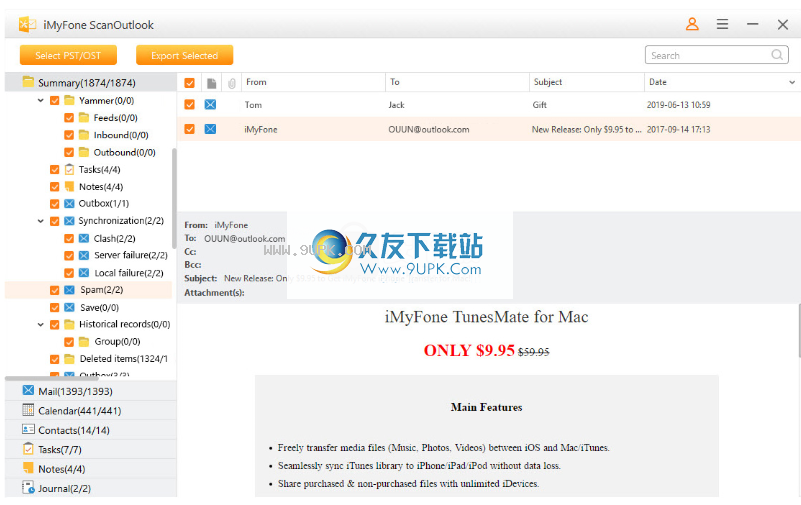Viewport: 801px width, 505px height.
Task: Collapse the Historical records tree node
Action: point(41,325)
